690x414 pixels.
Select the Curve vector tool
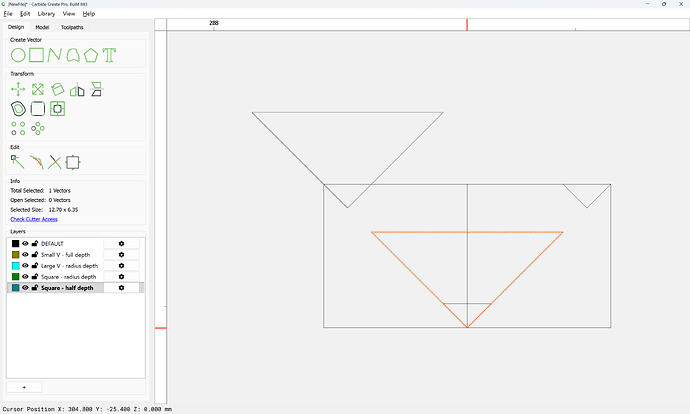point(73,55)
